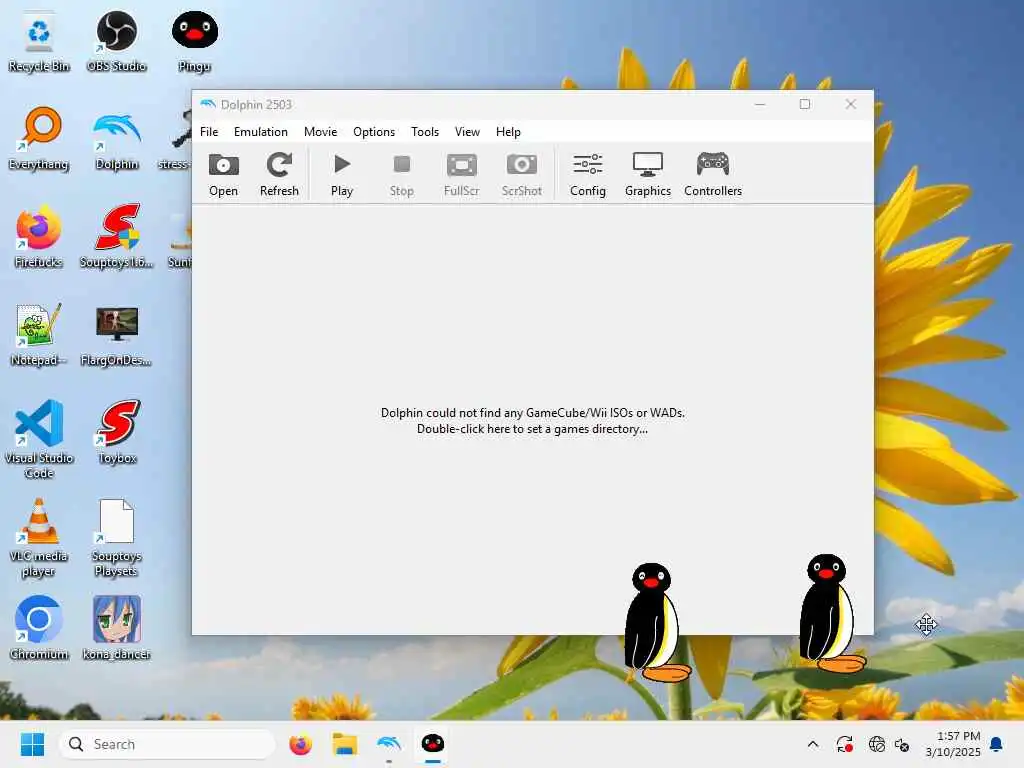Click the right Pingu penguin character
The width and height of the screenshot is (1024, 768).
click(830, 613)
